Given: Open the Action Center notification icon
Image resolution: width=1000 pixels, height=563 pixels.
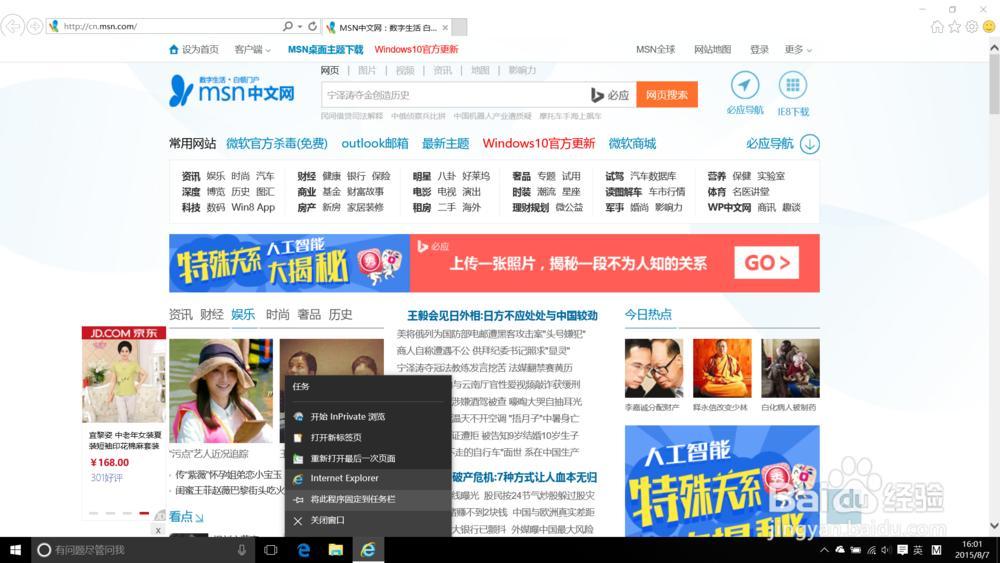Looking at the screenshot, I should (x=902, y=550).
